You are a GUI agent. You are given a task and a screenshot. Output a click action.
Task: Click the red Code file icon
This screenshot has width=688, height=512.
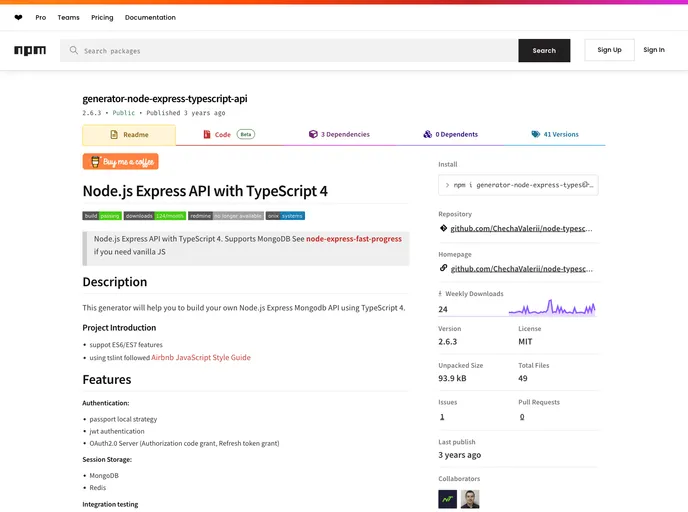207,134
